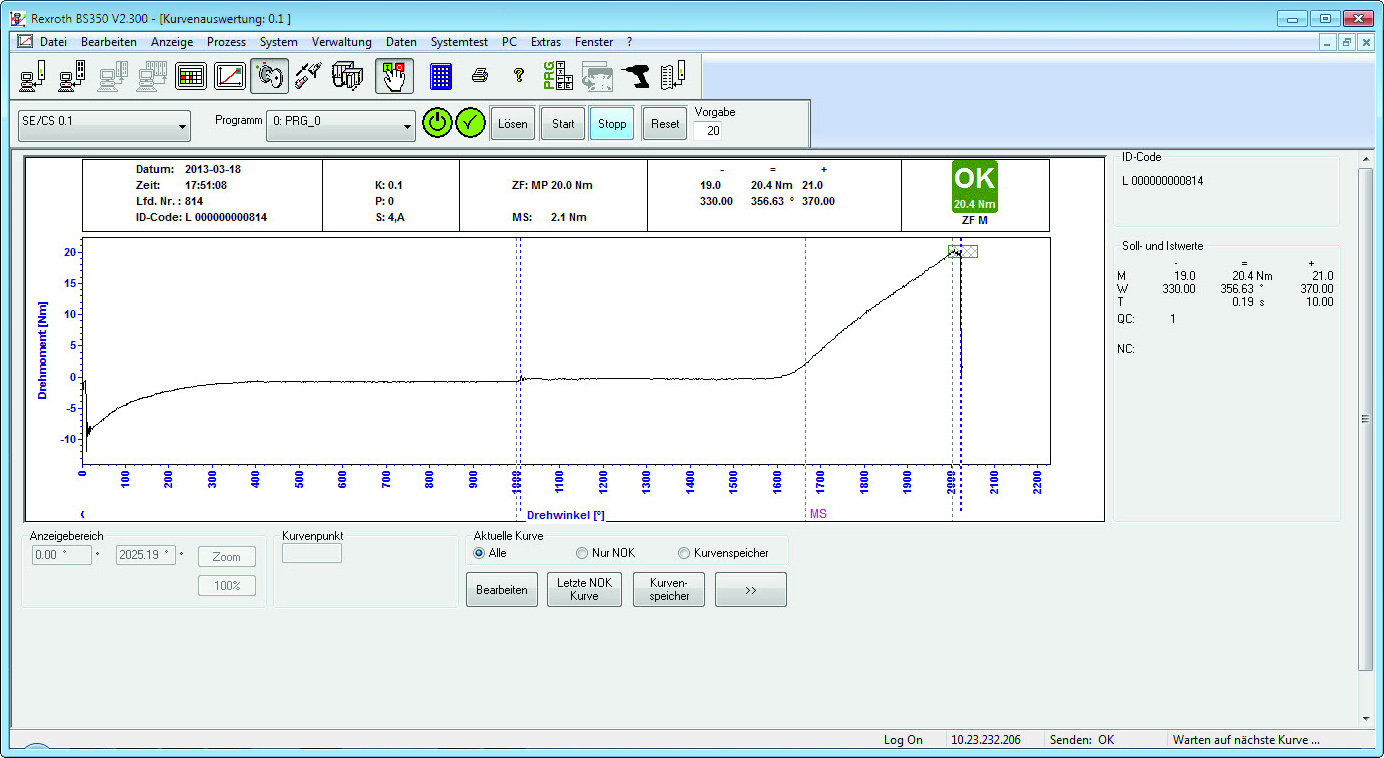This screenshot has width=1384, height=758.
Task: Select the Alle radio button
Action: tap(490, 553)
